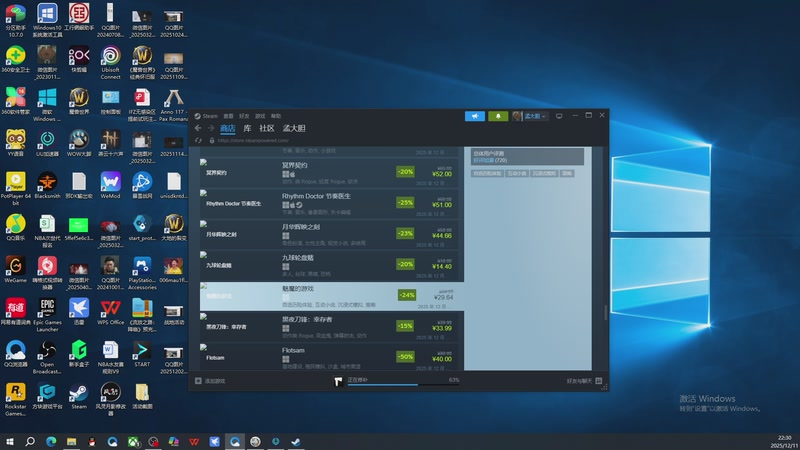800x450 pixels.
Task: Select the Epic Games Launcher desktop icon
Action: (x=47, y=315)
